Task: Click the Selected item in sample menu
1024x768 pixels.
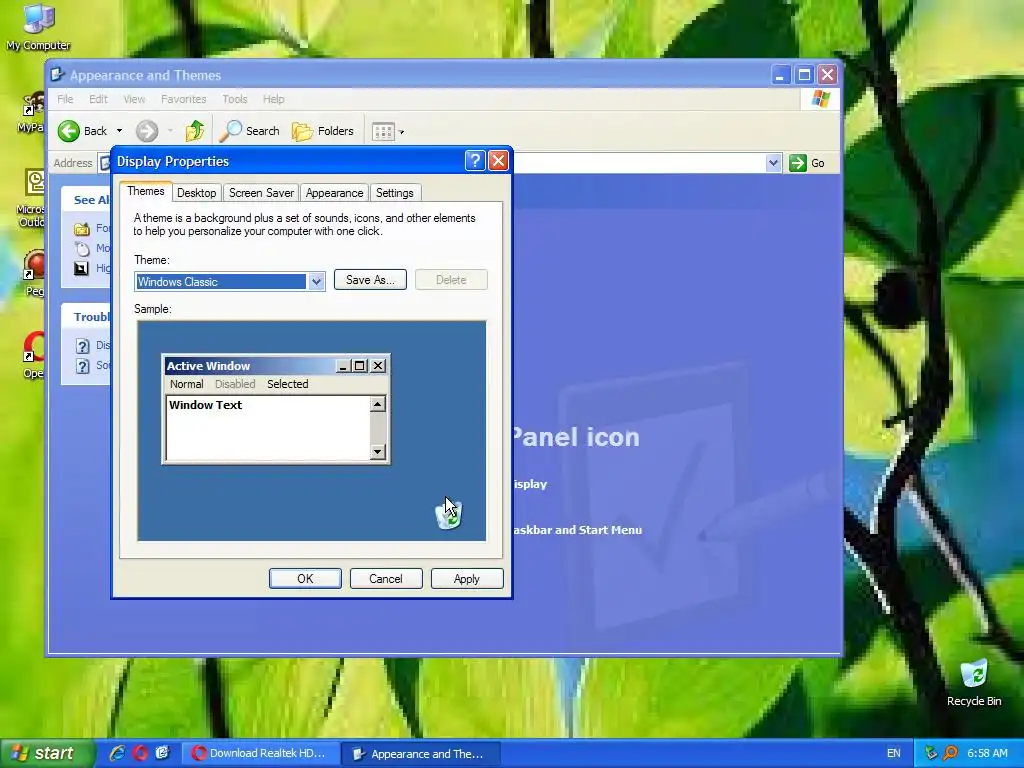Action: tap(287, 384)
